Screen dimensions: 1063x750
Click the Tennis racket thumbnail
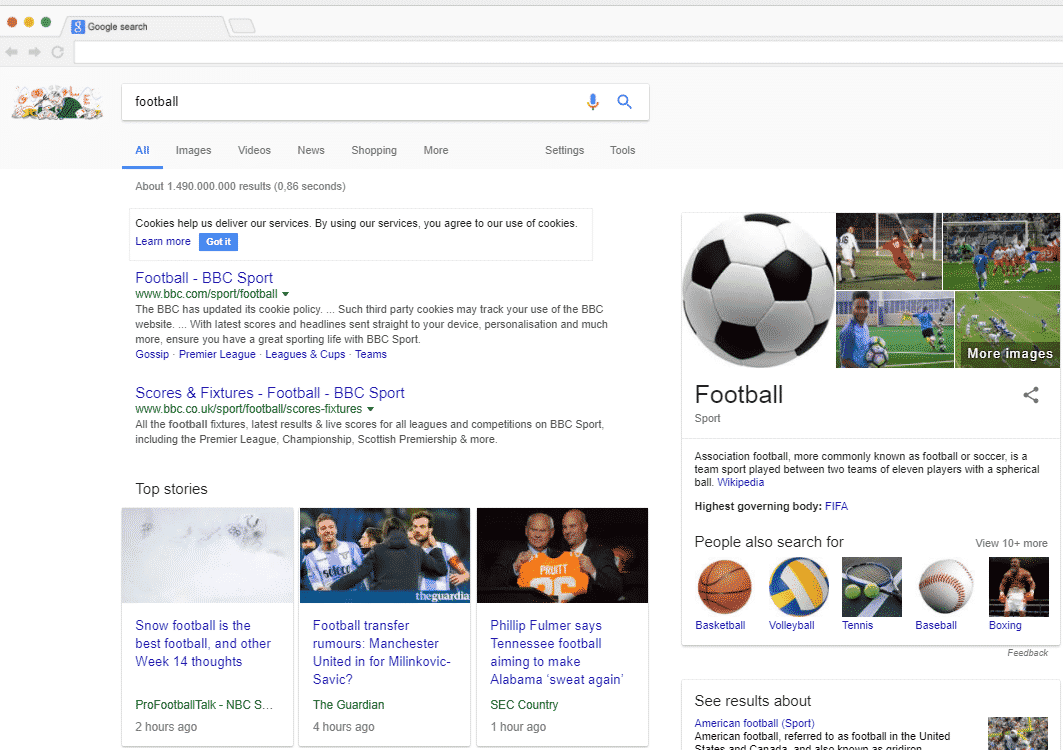click(872, 587)
